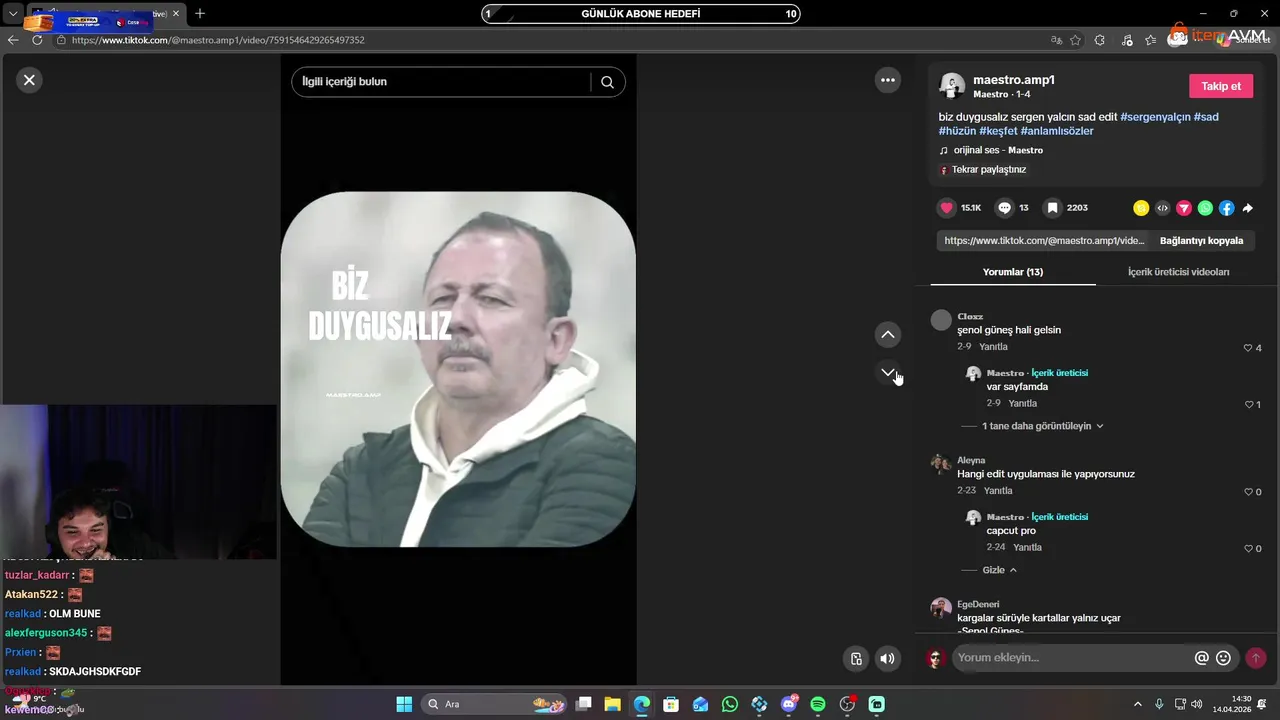
Task: Click Bağlantıyı kopyala button
Action: pos(1201,241)
